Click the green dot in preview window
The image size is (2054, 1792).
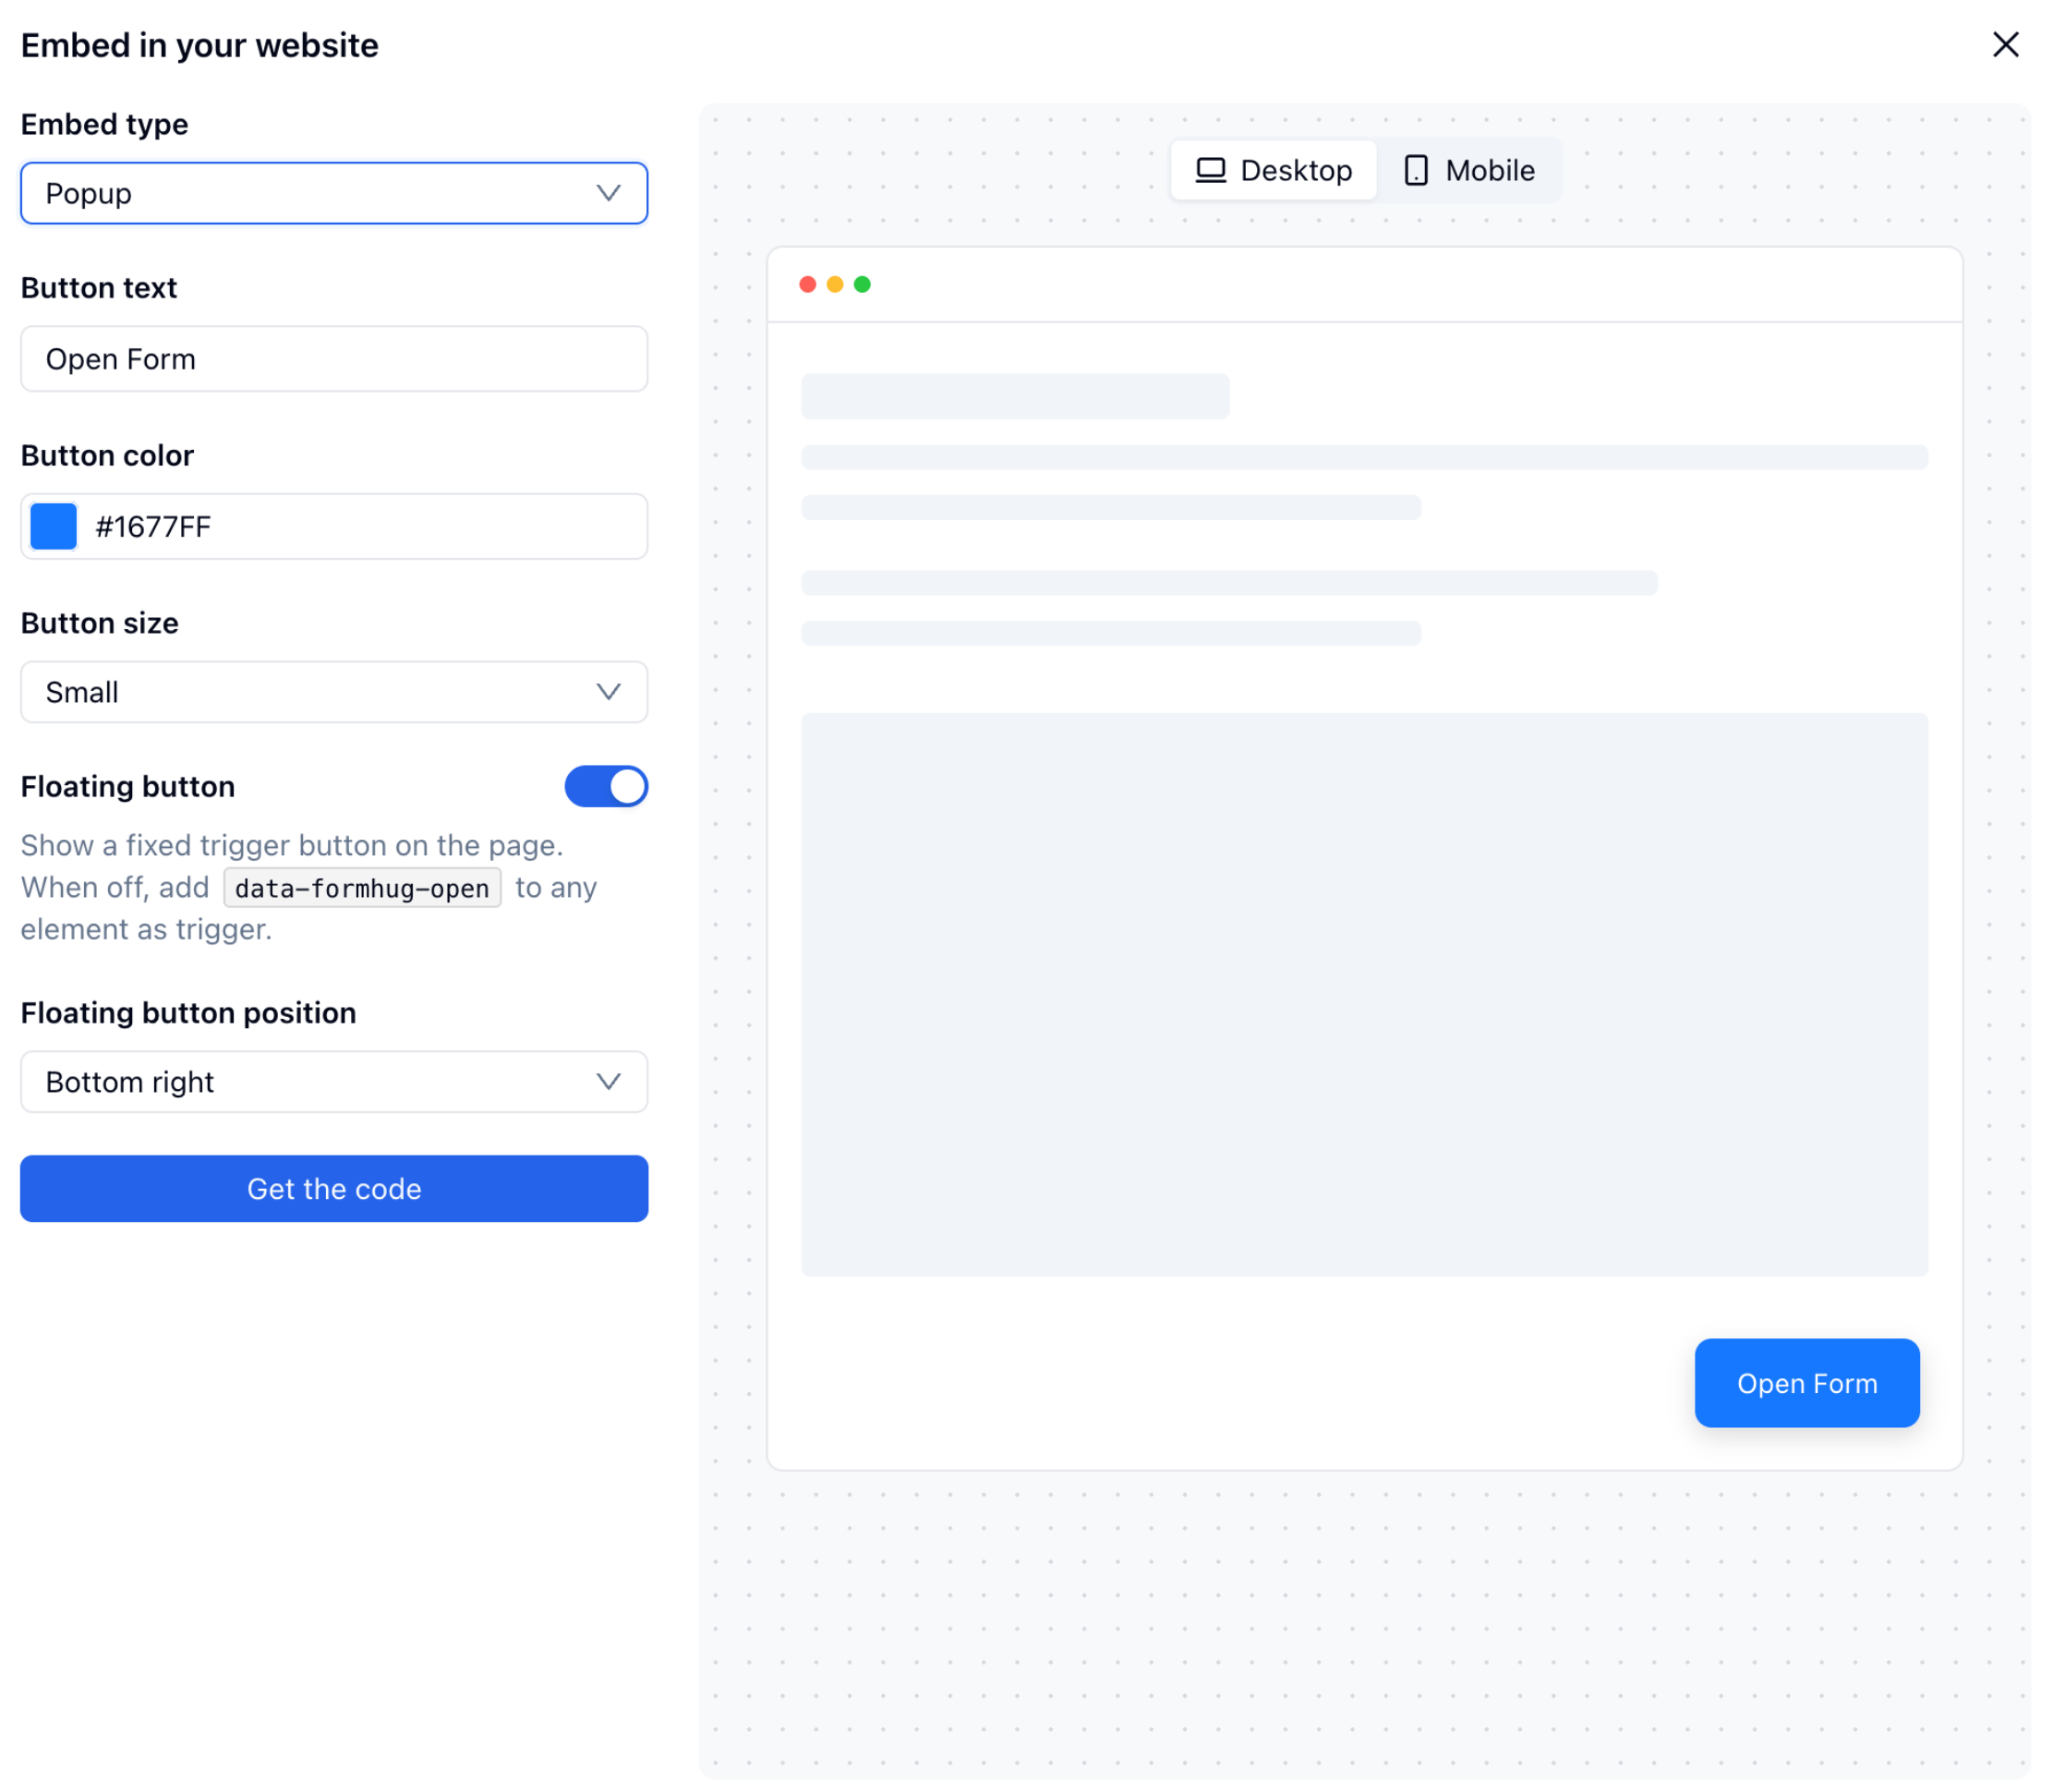(862, 285)
